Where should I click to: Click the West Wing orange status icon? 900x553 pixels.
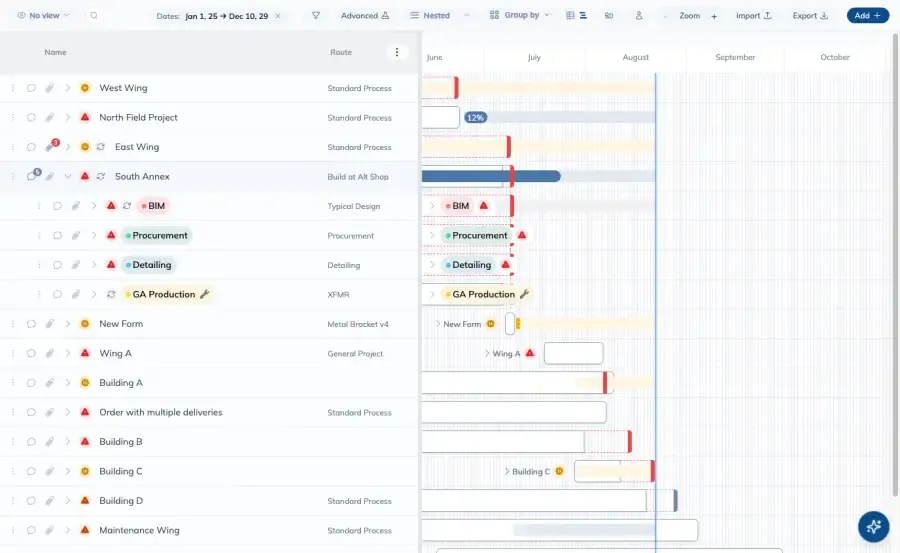coord(85,88)
